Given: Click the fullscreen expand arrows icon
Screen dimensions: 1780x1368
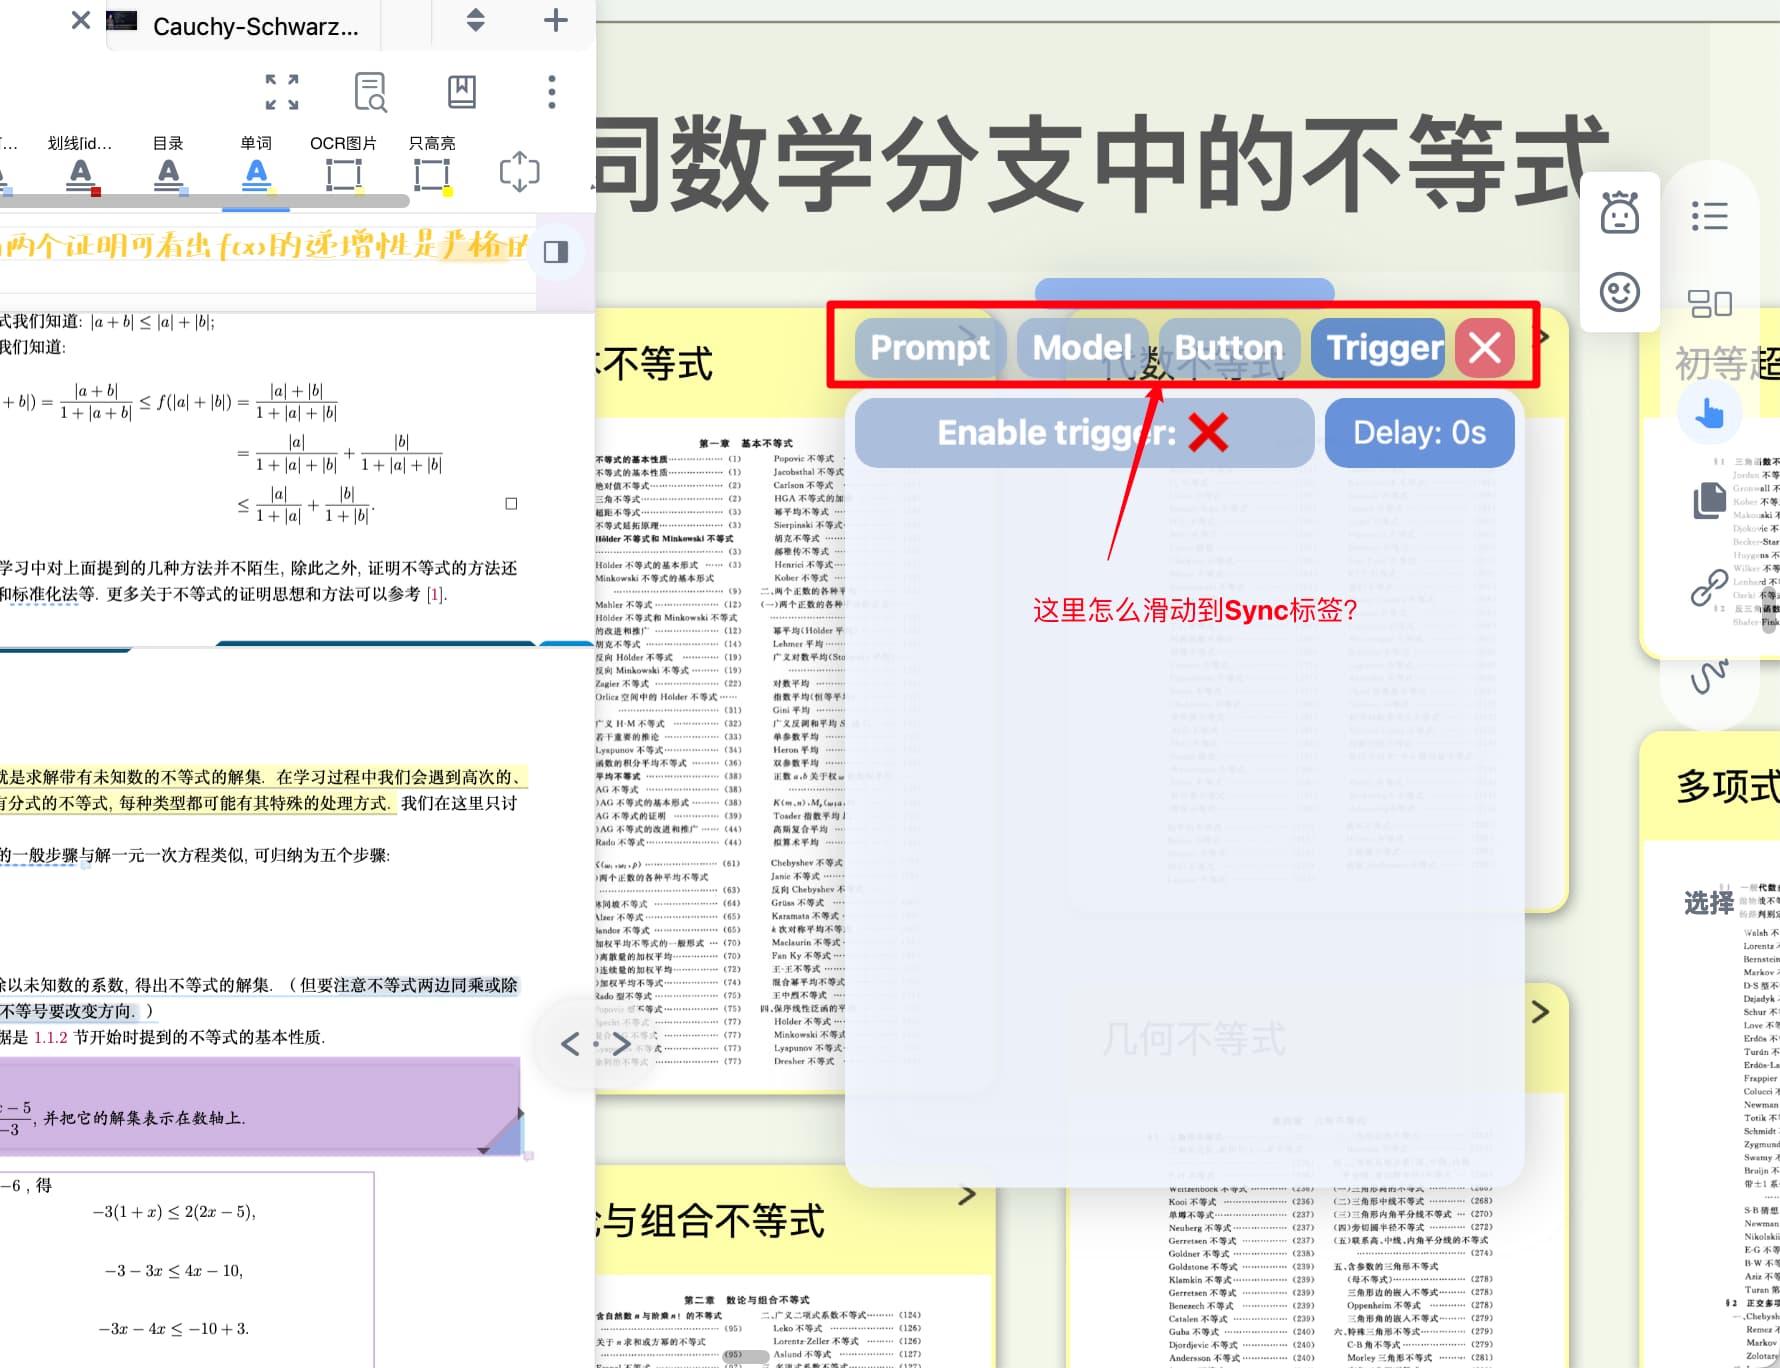Looking at the screenshot, I should click(x=282, y=92).
